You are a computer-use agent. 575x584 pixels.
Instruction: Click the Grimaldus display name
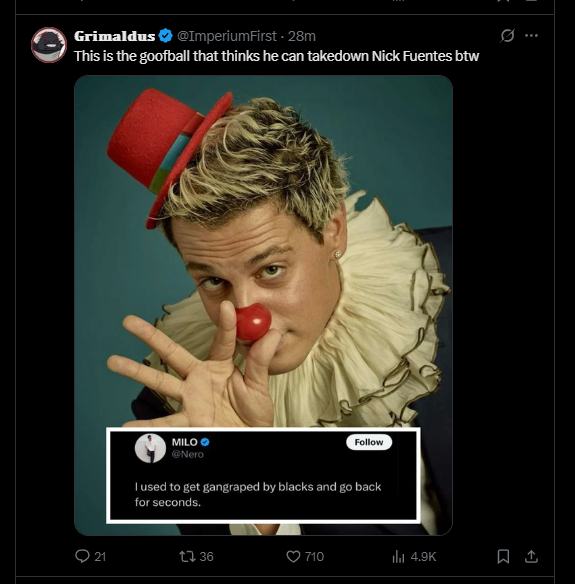[x=115, y=36]
